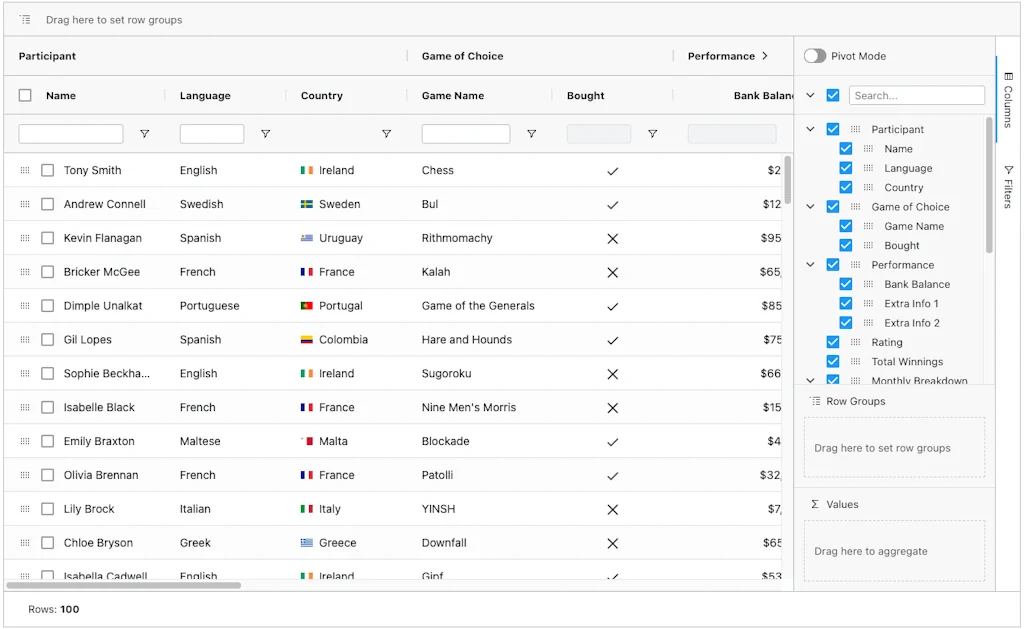
Task: Click the drag handle beside Rating column item
Action: coord(855,343)
